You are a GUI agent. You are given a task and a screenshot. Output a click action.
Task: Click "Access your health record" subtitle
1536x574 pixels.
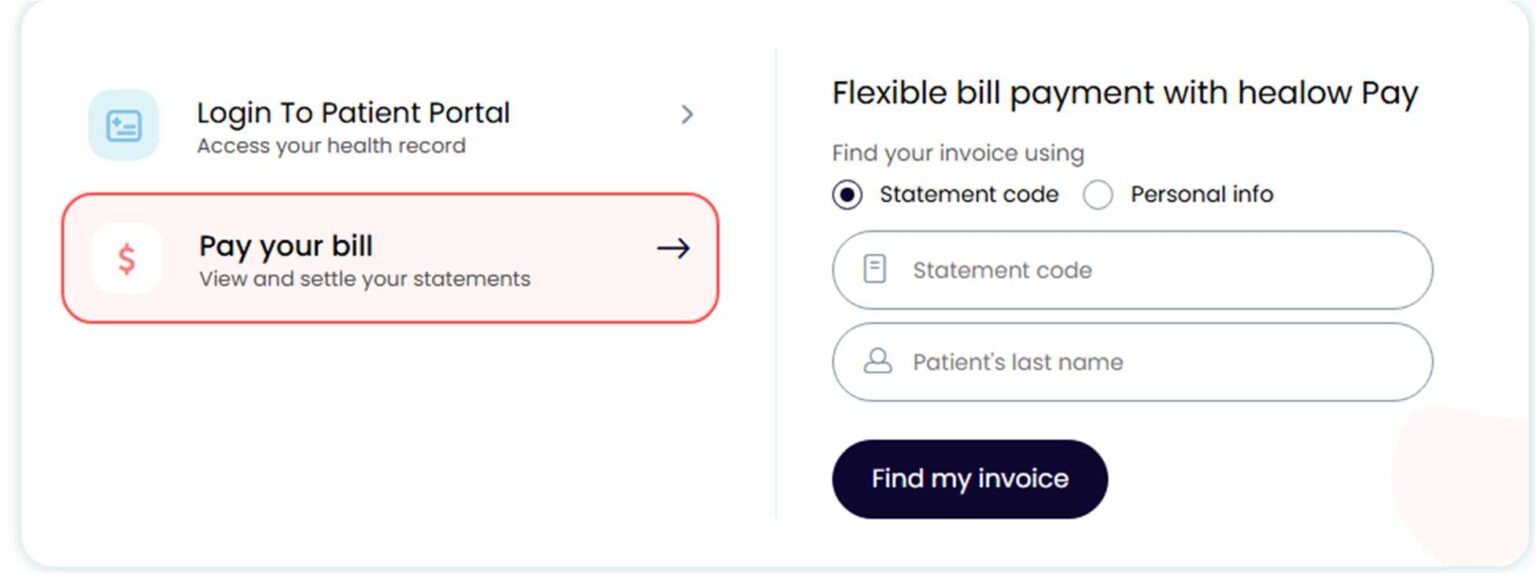point(331,146)
